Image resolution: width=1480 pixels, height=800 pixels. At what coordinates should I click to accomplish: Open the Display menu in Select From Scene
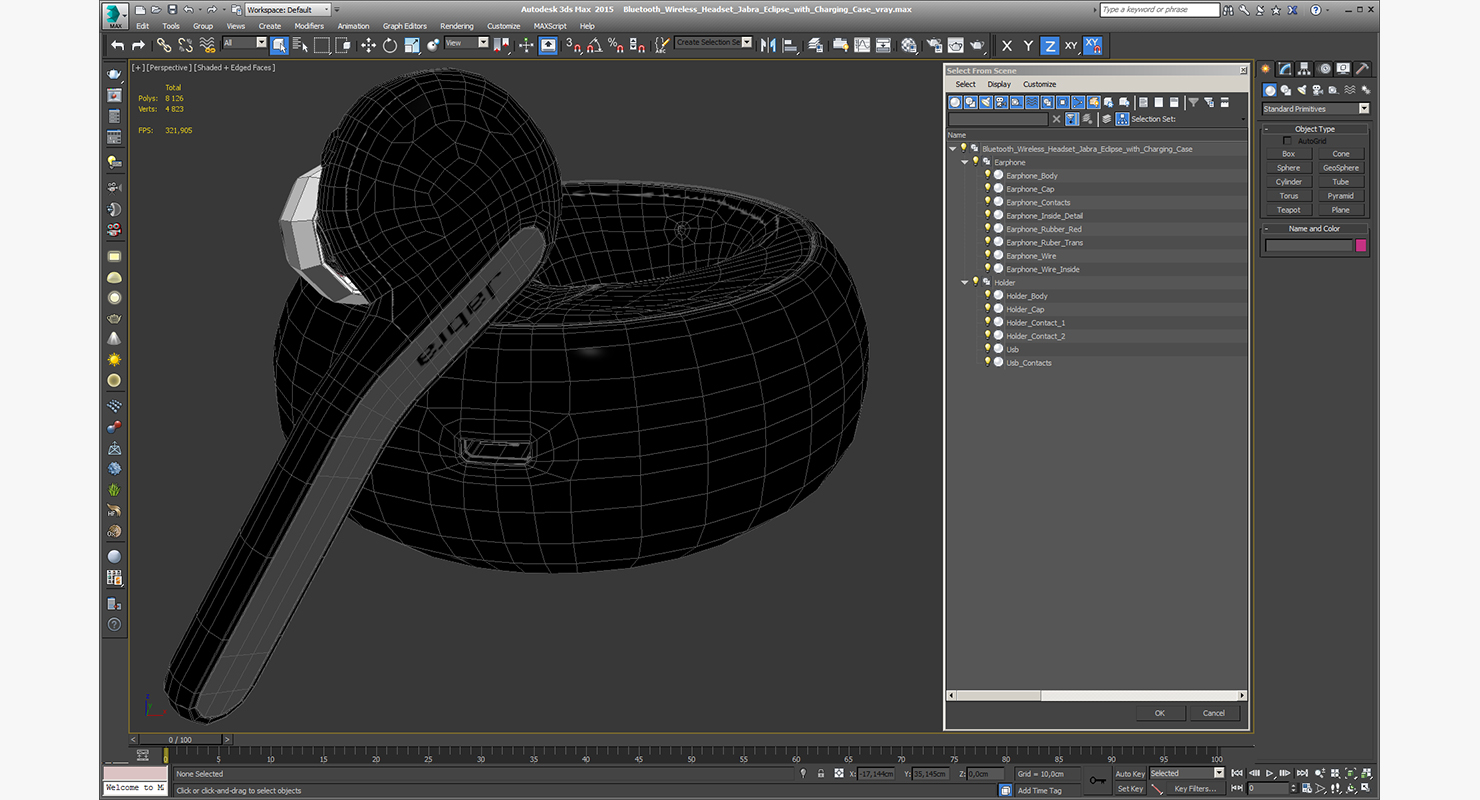[999, 84]
